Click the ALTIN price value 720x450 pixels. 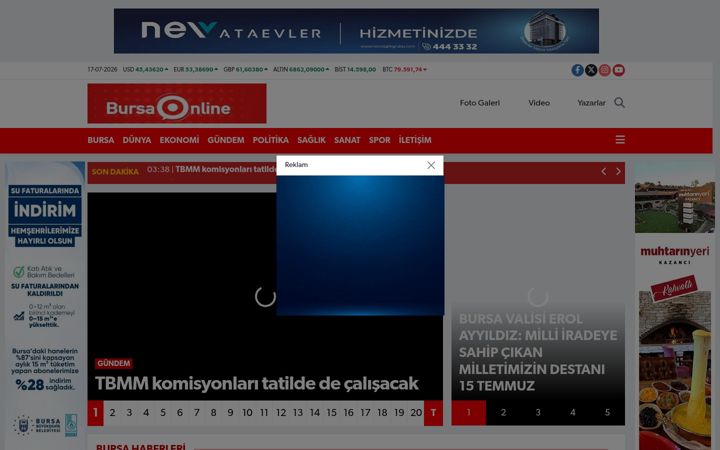(309, 70)
